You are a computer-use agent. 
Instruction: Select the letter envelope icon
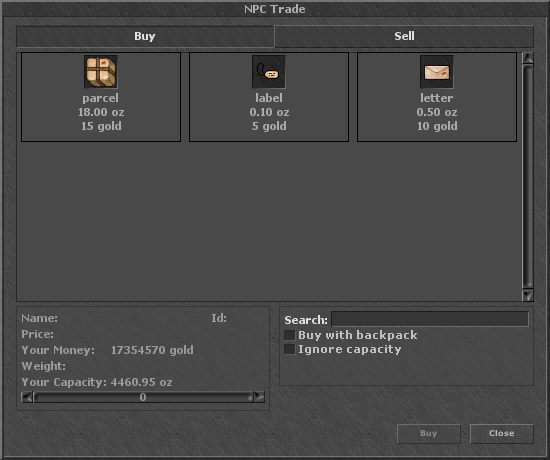(437, 72)
